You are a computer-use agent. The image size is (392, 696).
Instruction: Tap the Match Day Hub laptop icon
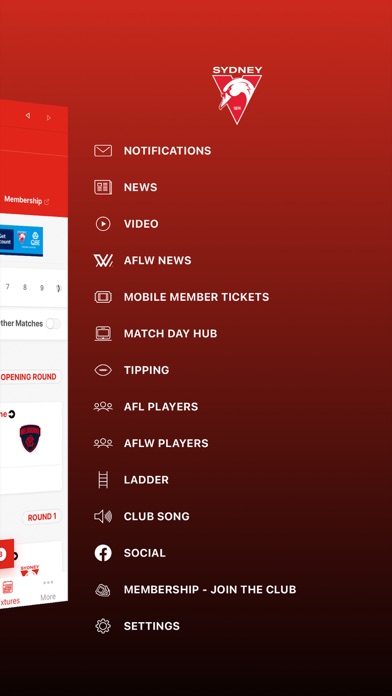coord(103,333)
